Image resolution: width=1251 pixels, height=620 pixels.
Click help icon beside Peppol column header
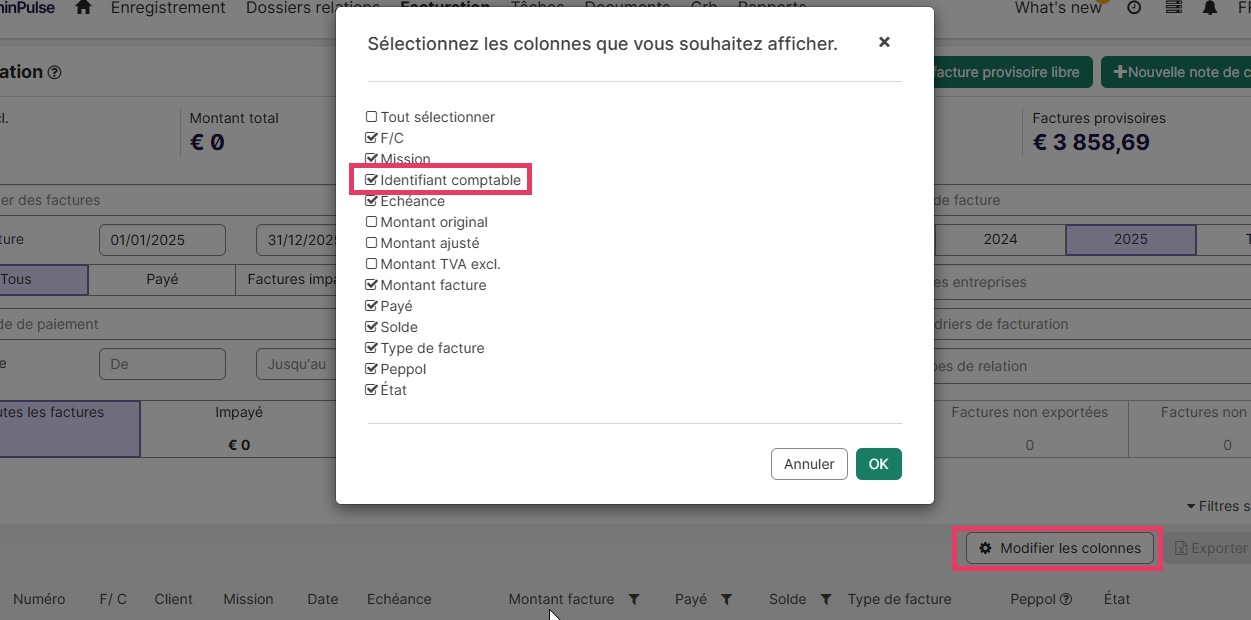pos(1066,600)
